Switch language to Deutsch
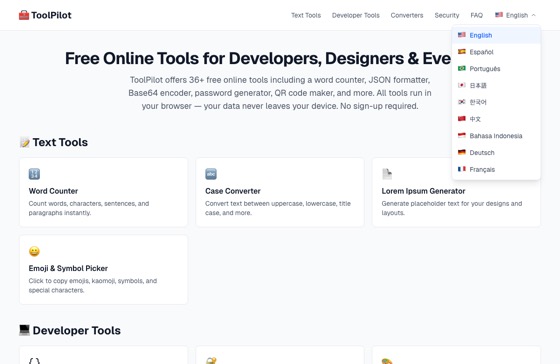 point(496,153)
